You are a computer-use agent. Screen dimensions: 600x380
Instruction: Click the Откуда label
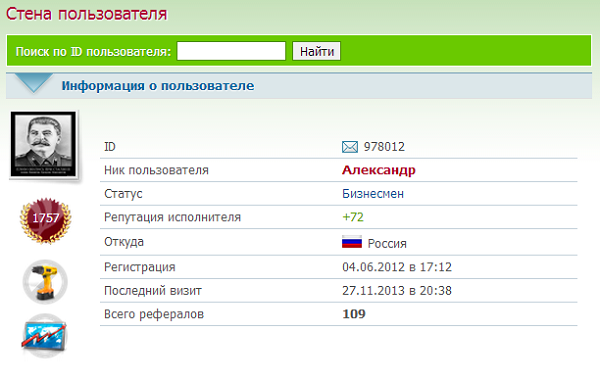(124, 242)
